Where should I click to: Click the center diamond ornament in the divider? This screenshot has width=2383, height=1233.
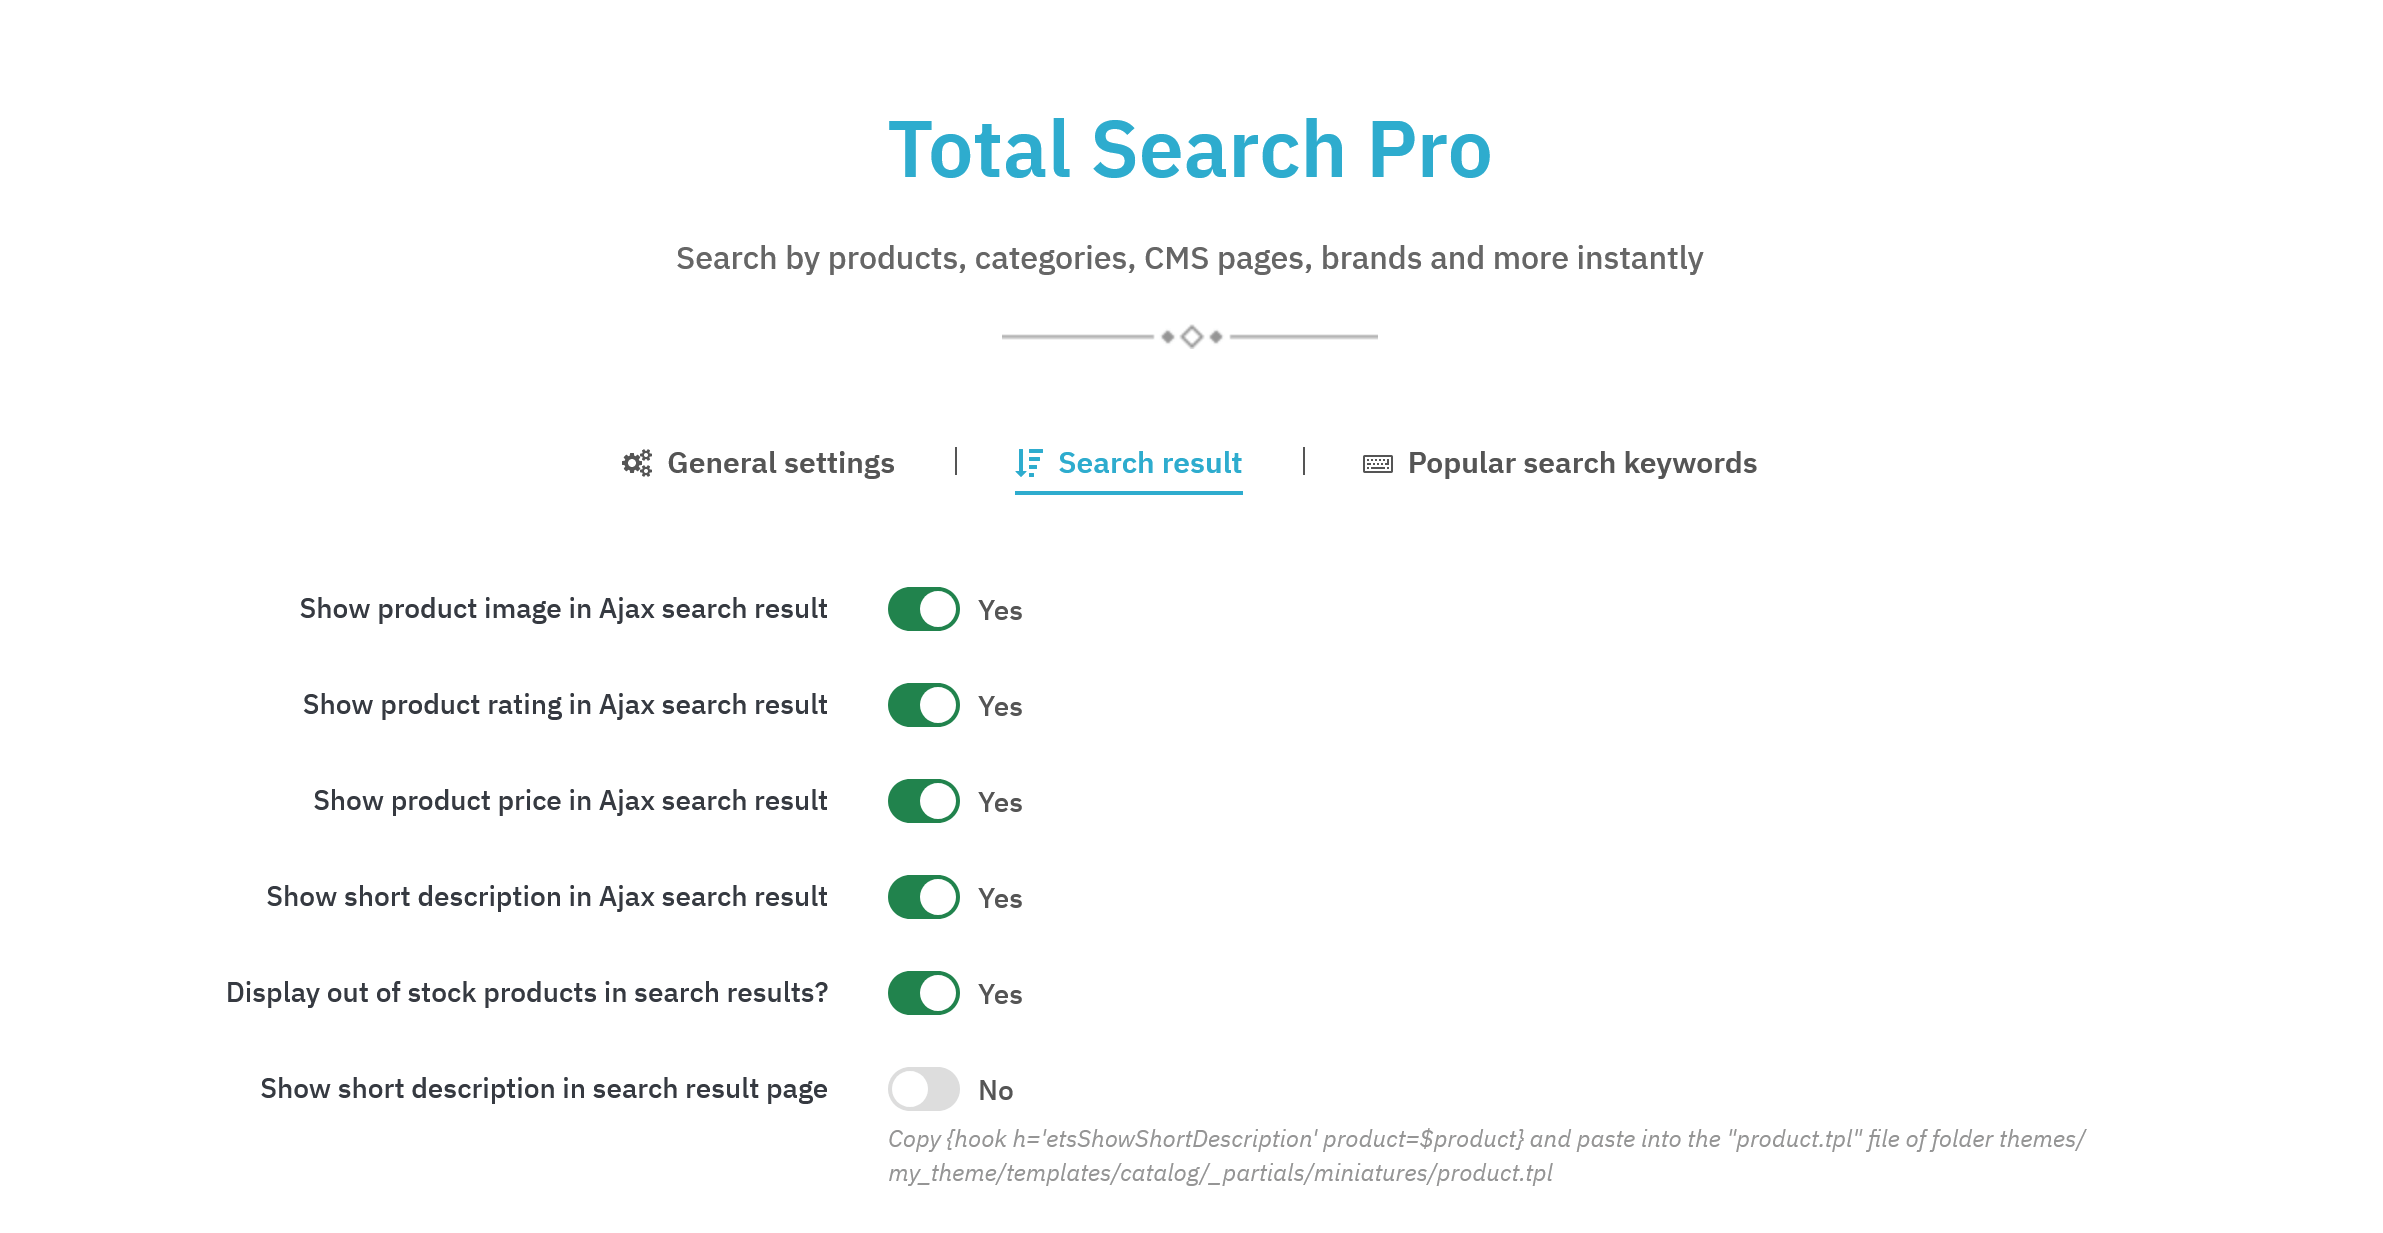pyautogui.click(x=1191, y=337)
